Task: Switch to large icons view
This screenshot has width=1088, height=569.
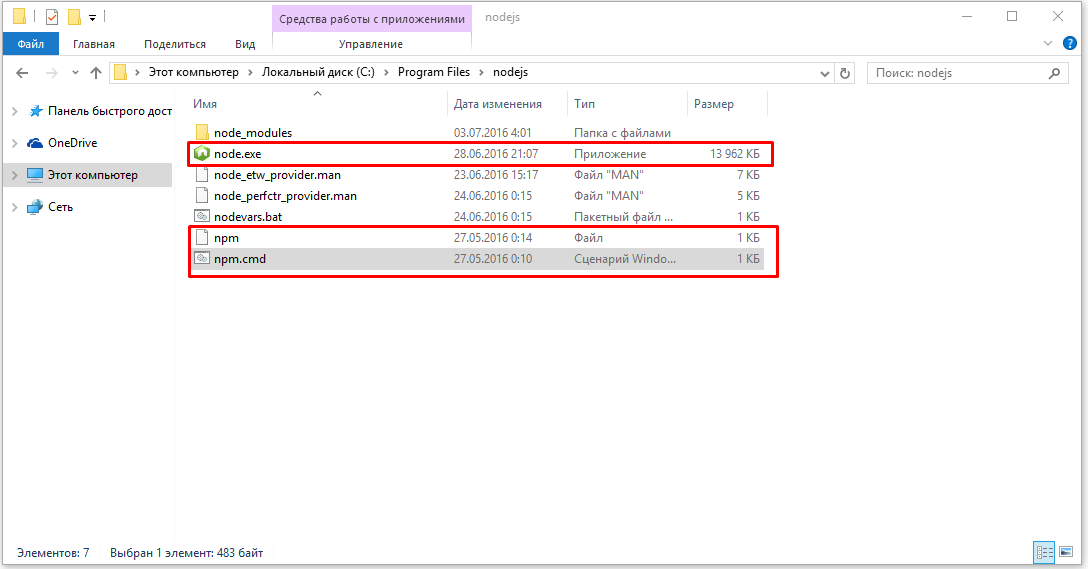Action: [x=1066, y=552]
